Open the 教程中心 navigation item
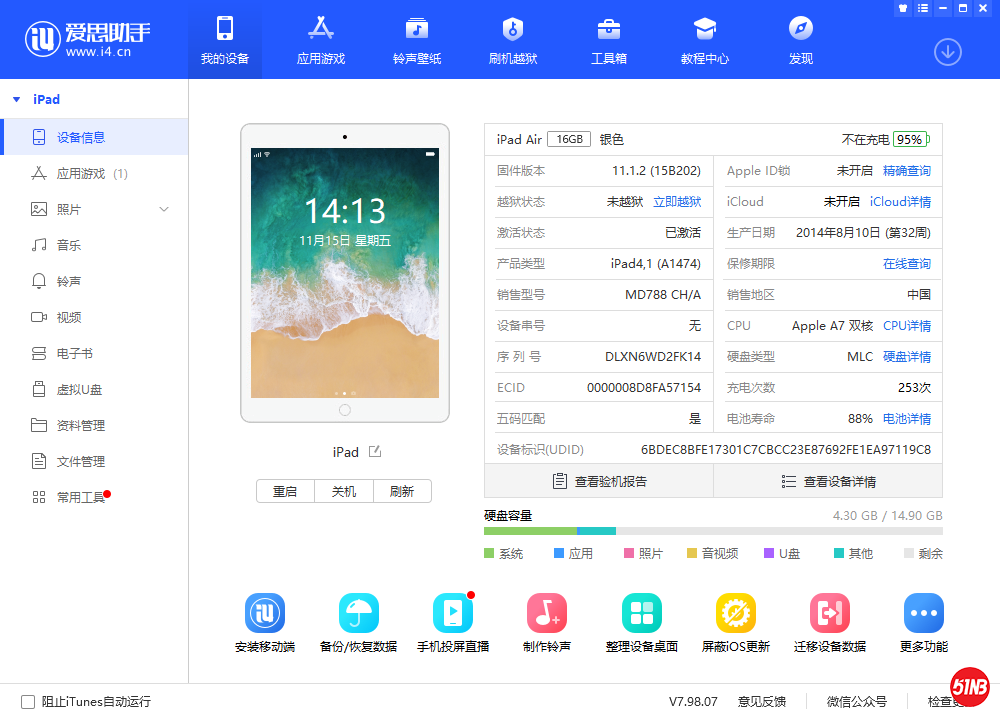1000x717 pixels. pyautogui.click(x=704, y=39)
